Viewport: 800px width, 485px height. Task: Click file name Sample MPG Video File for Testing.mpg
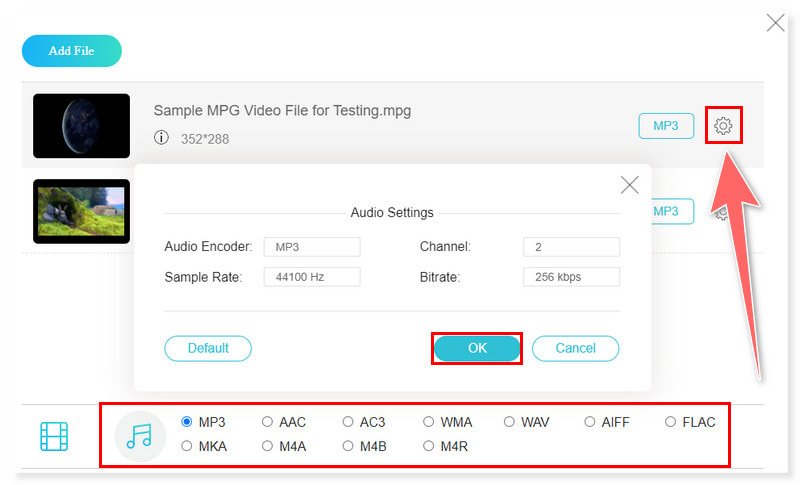point(282,111)
